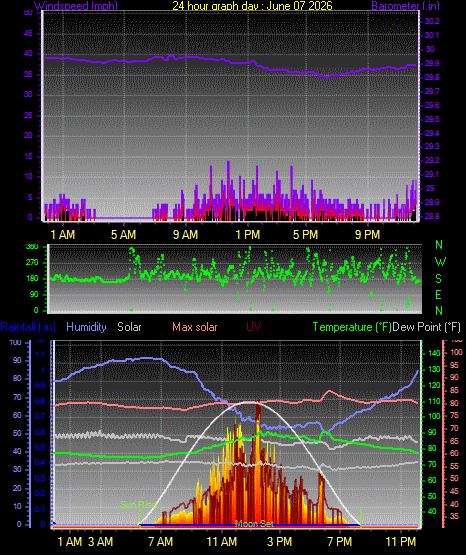The height and width of the screenshot is (555, 466).
Task: Click the "Windspeed (mph)" axis title
Action: (76, 6)
